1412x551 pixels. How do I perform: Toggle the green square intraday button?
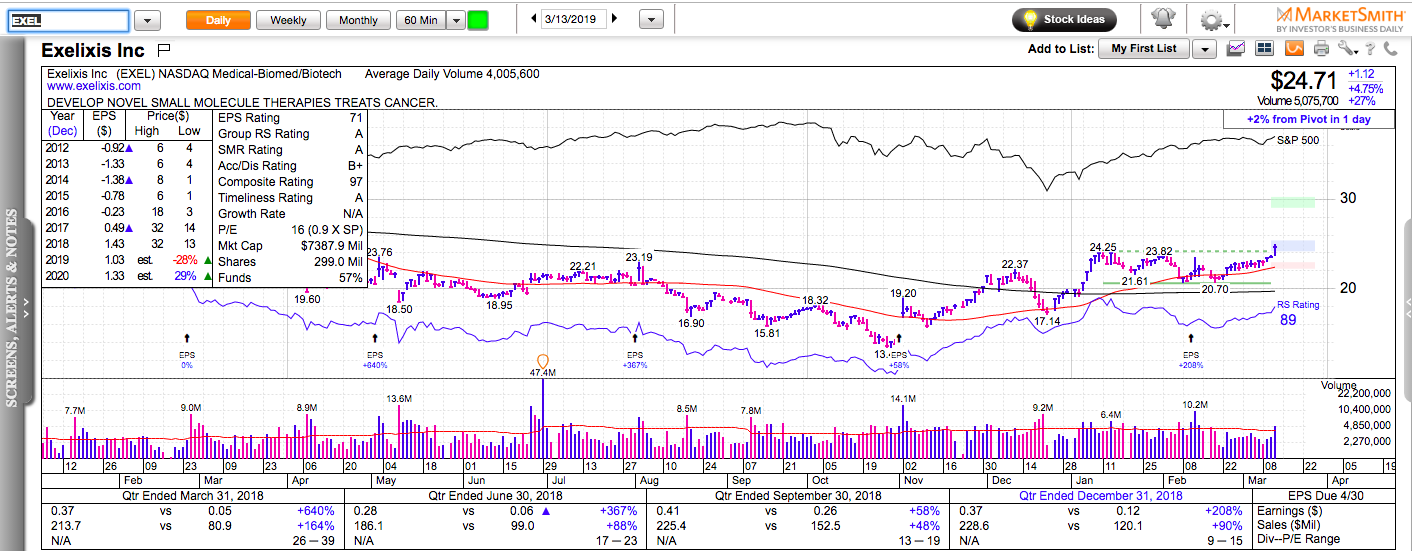478,20
